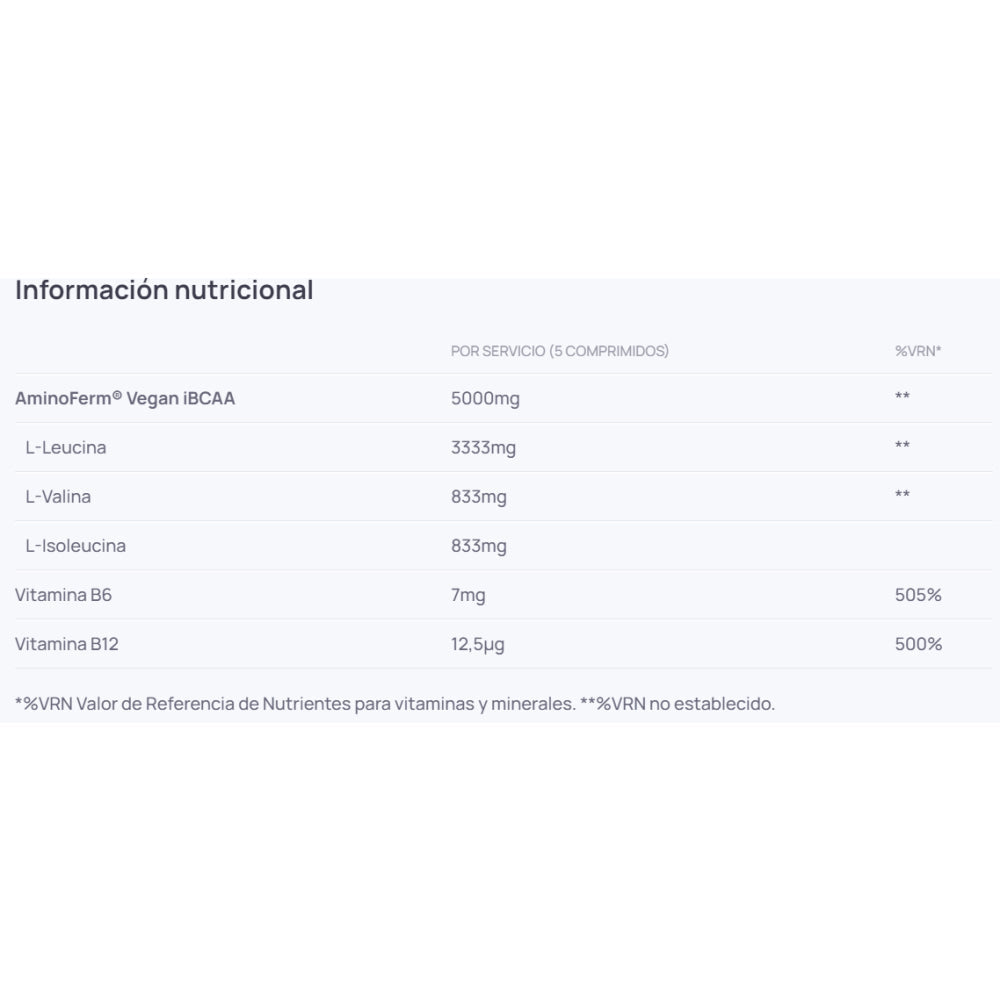Select the Vitamina B6 row label
Image resolution: width=1000 pixels, height=1000 pixels.
(x=63, y=595)
